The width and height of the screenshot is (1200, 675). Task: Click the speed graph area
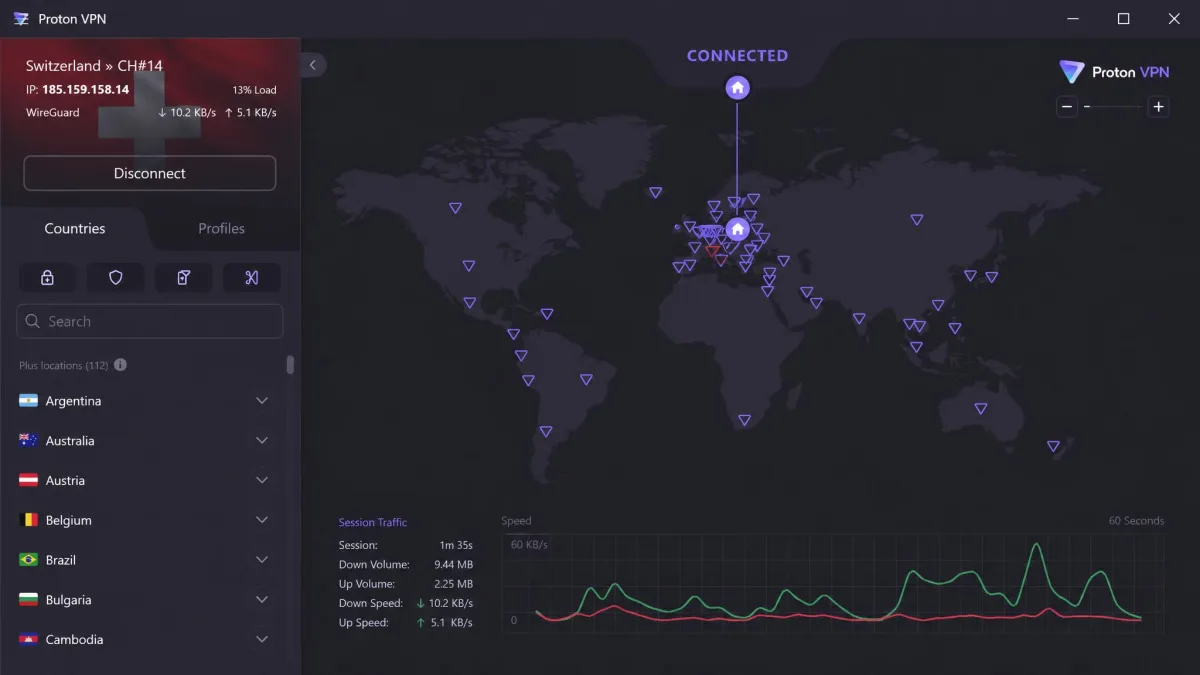pos(833,583)
